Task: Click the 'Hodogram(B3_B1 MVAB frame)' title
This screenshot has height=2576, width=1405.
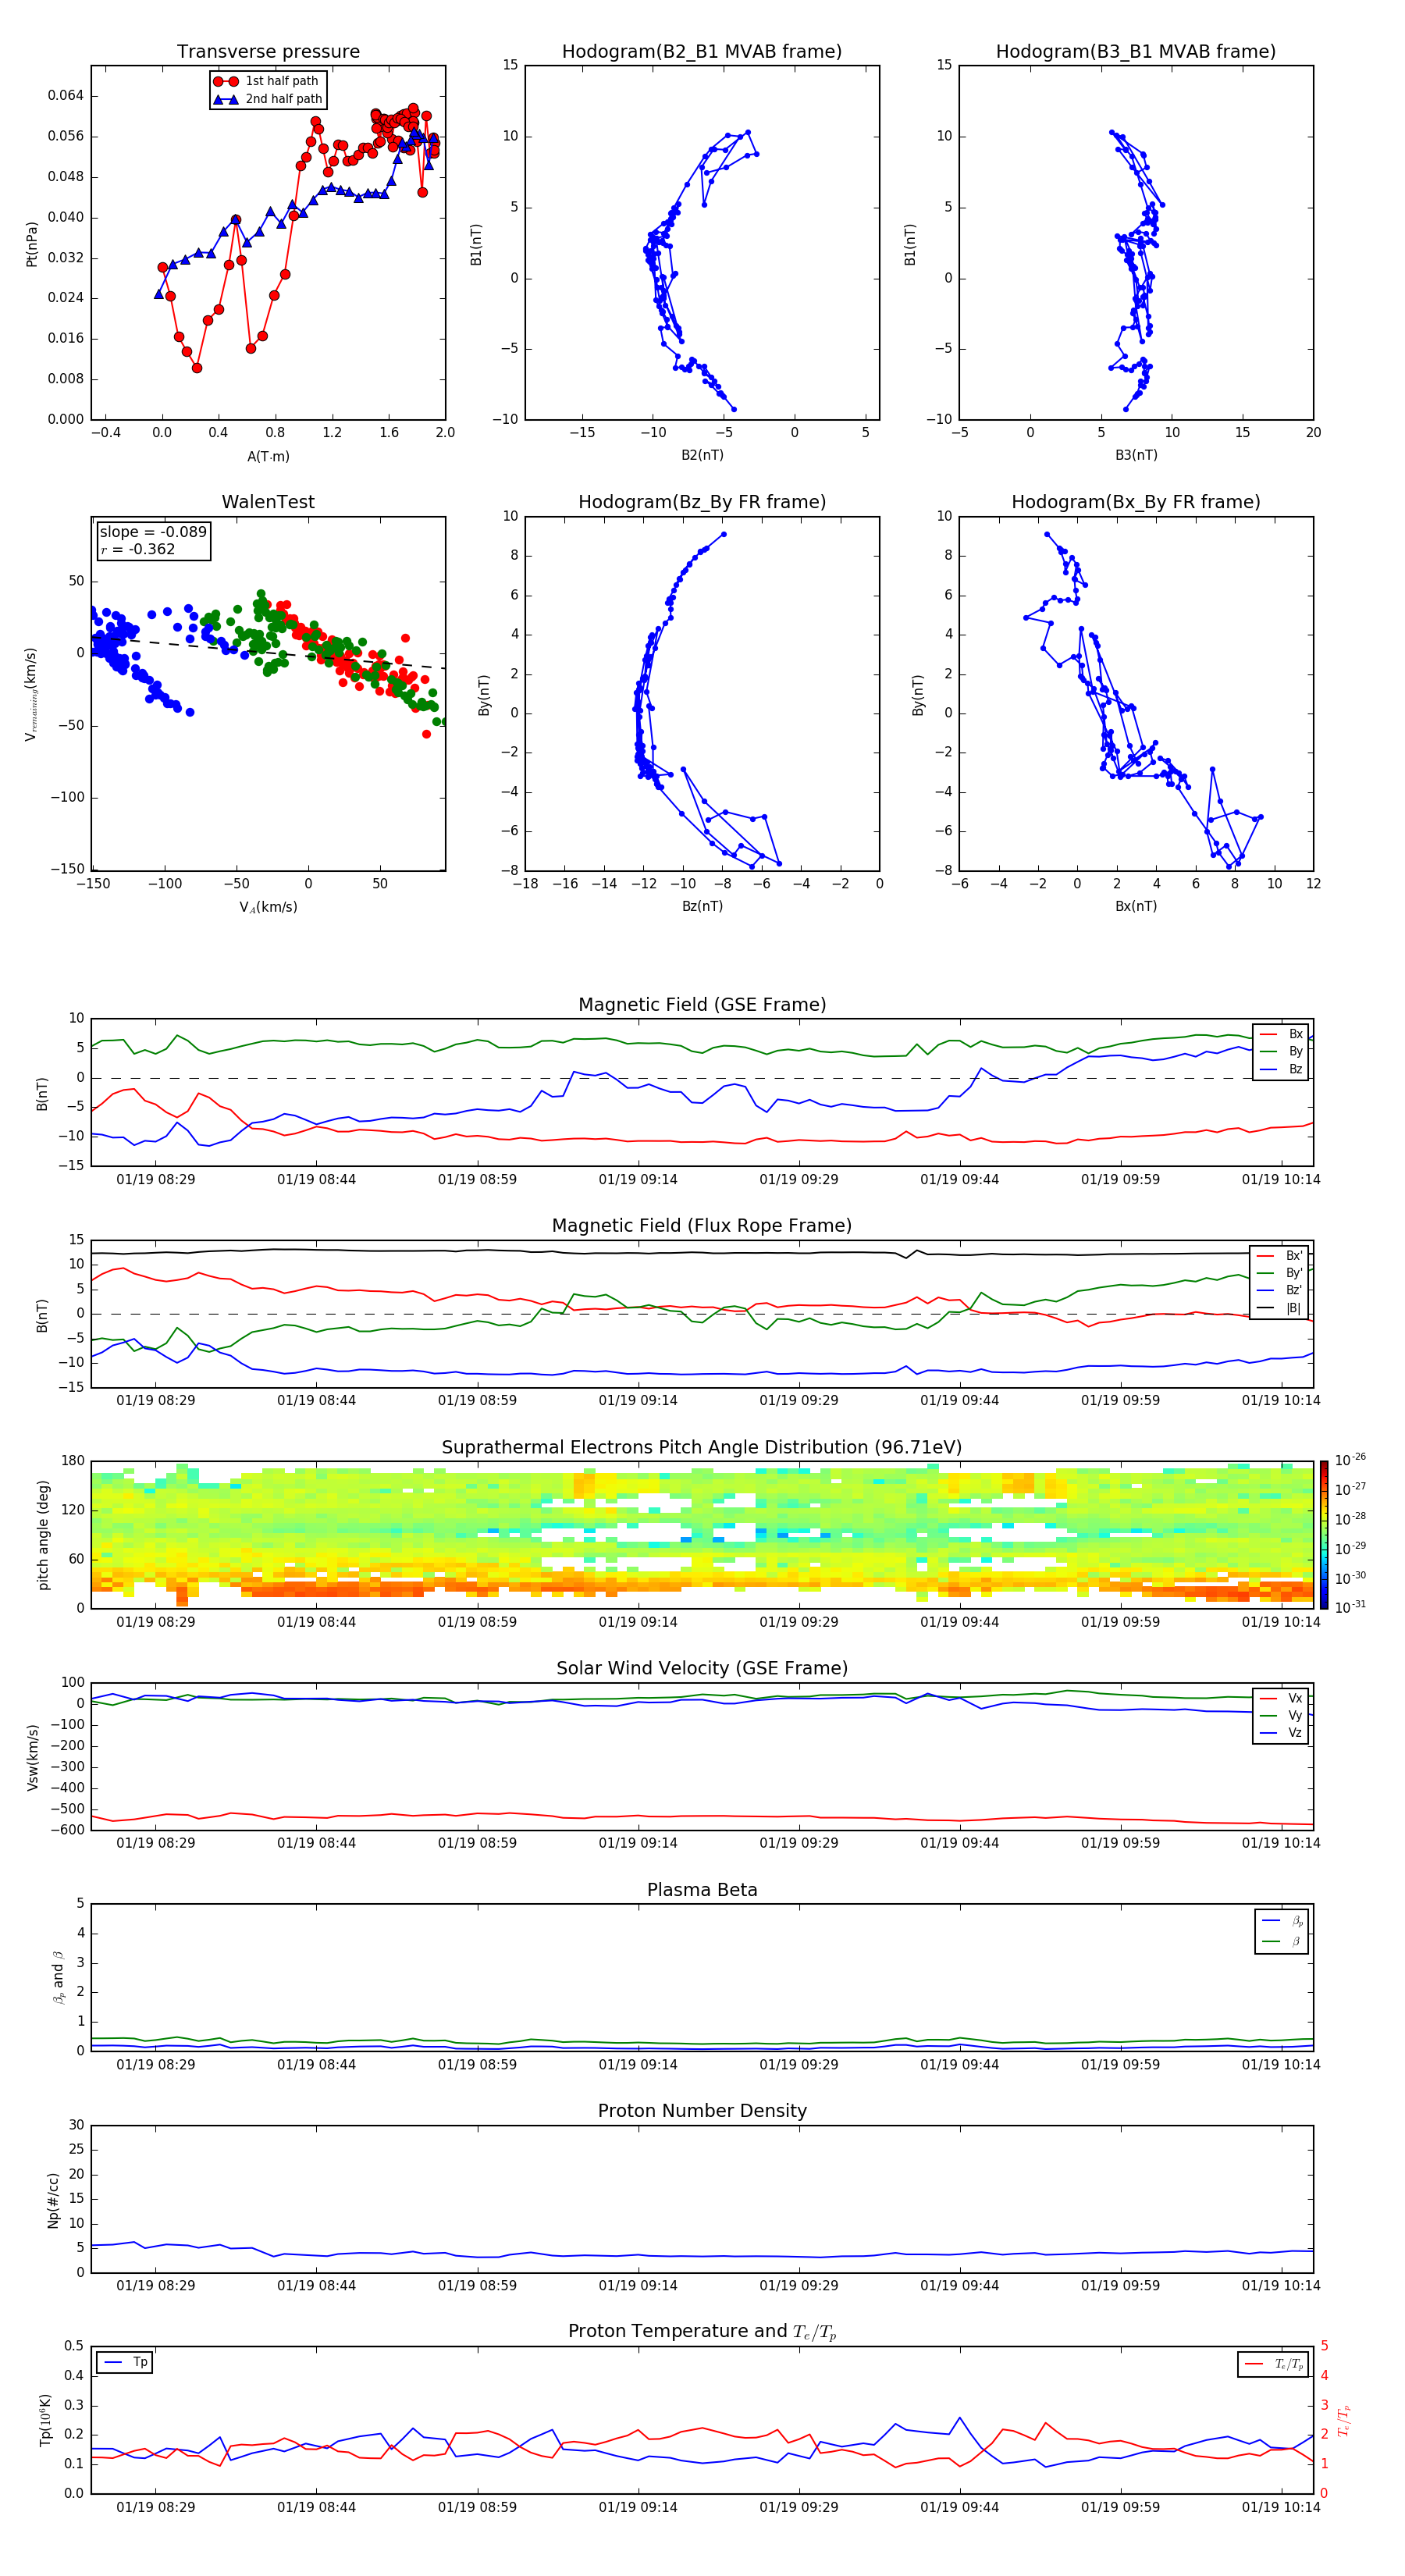Action: click(x=1136, y=52)
